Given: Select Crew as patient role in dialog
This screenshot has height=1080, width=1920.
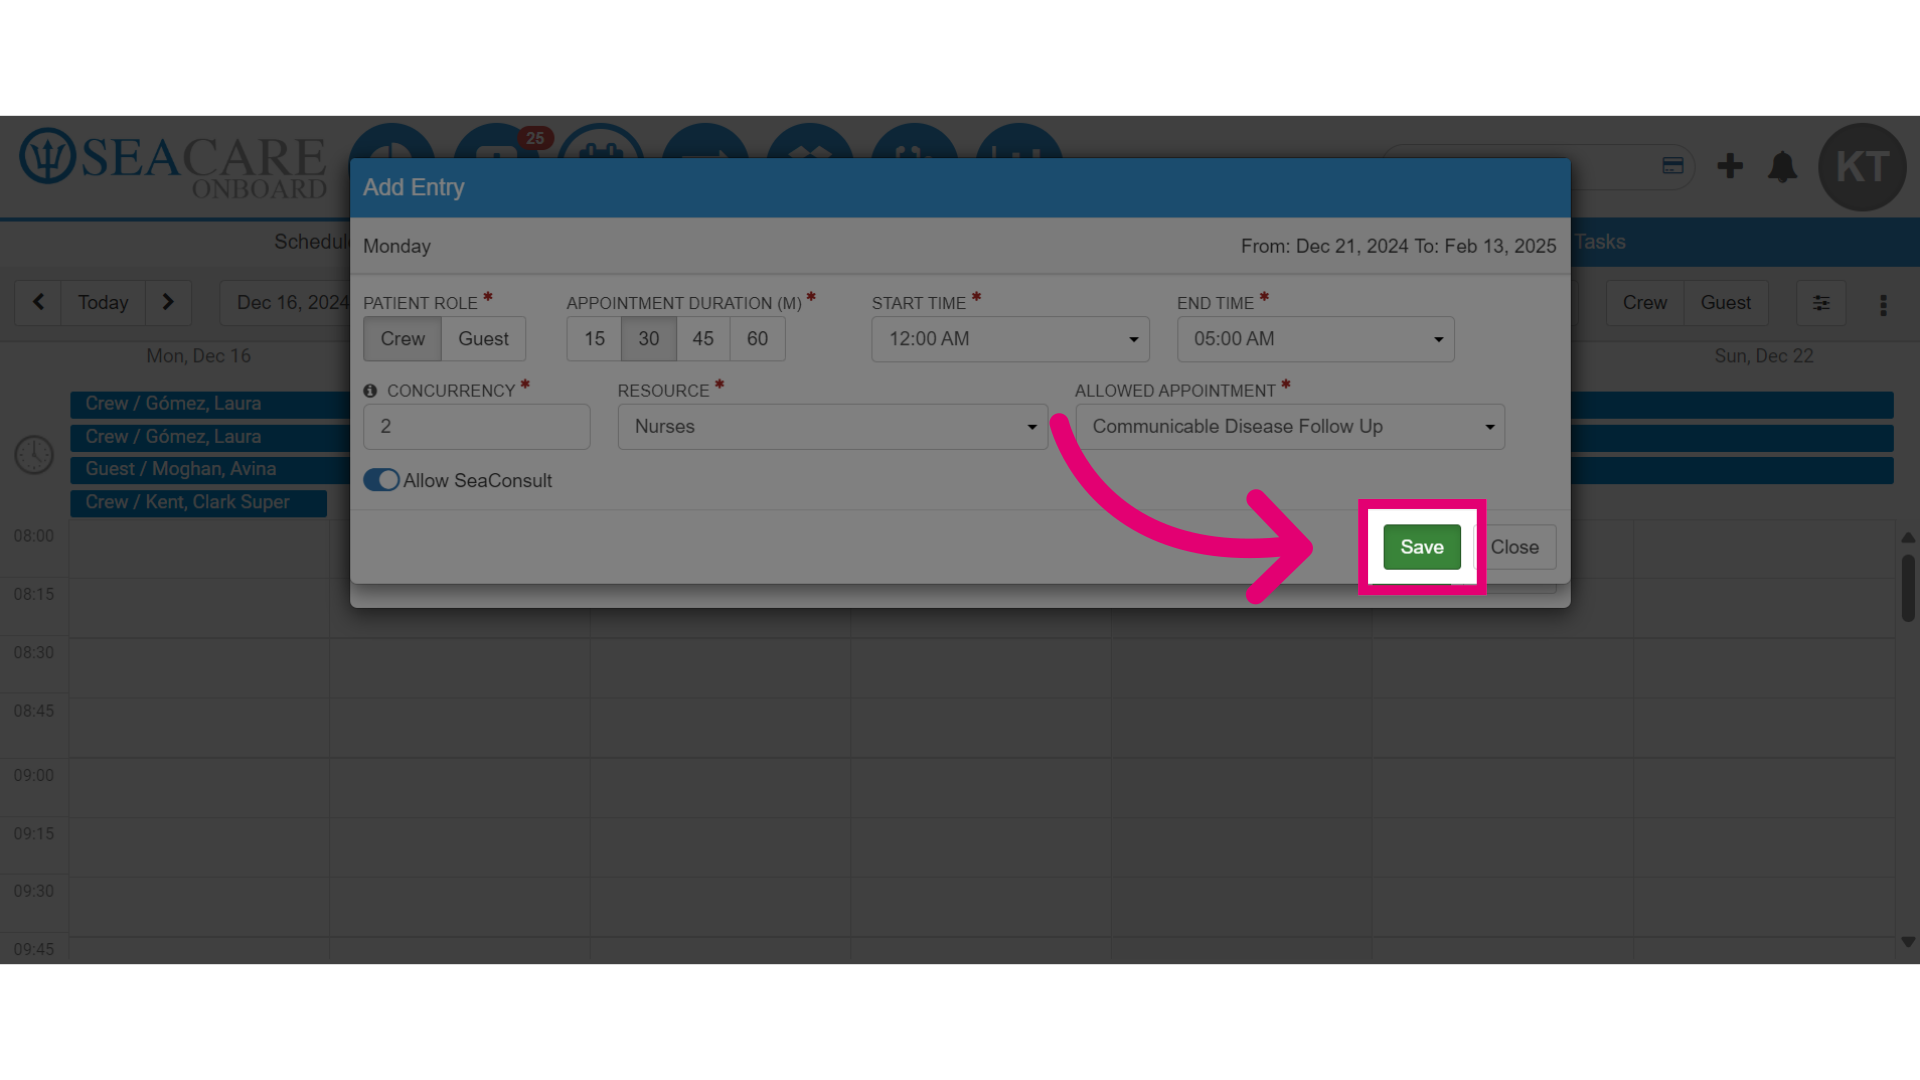Looking at the screenshot, I should coord(402,339).
